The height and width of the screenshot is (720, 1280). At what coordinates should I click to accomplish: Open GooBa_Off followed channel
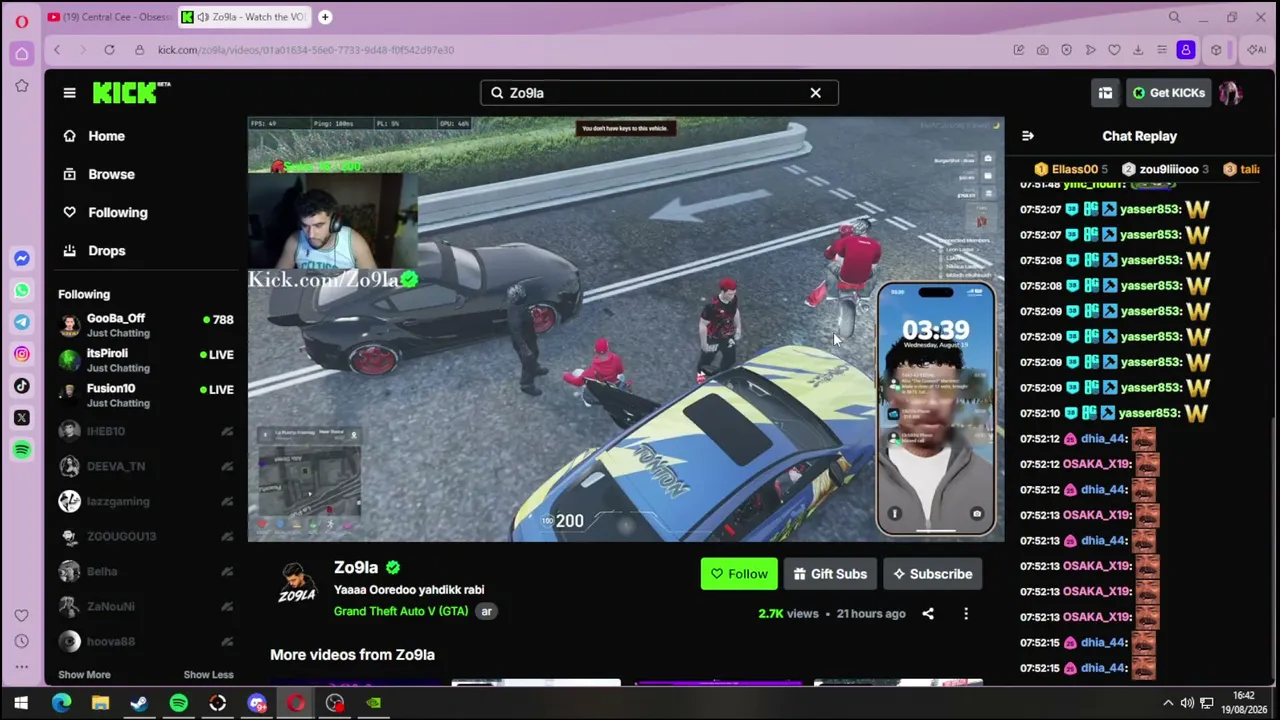coord(146,325)
